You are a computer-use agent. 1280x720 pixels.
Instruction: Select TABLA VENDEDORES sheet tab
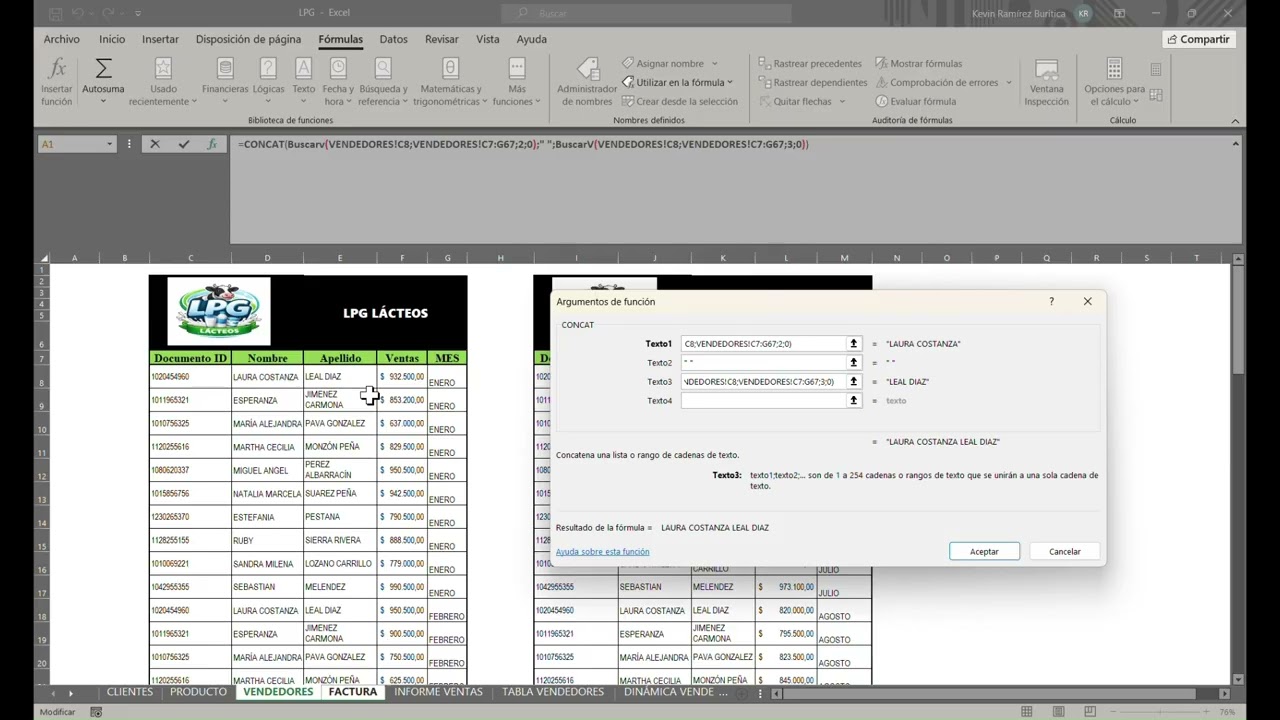coord(553,692)
